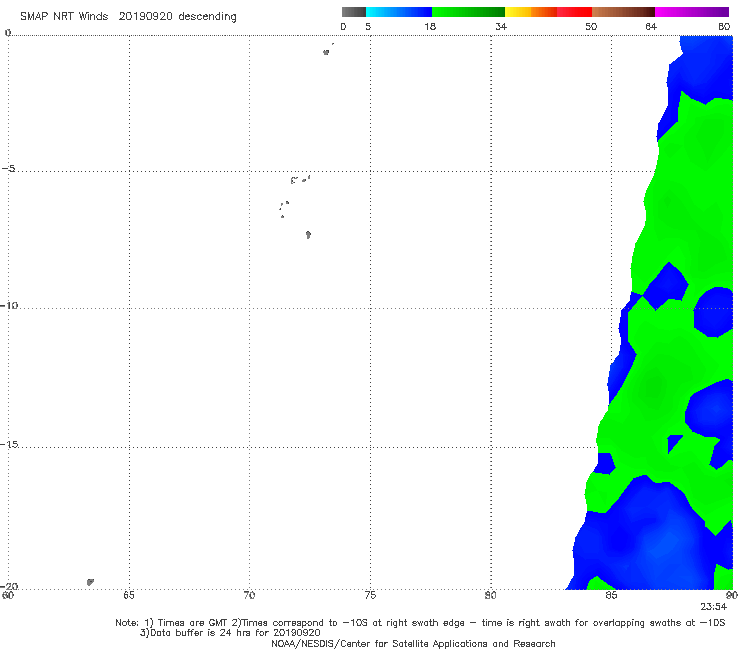Screen dimensions: 740x650
Task: Pick the brown segment of the color bar
Action: tap(623, 12)
